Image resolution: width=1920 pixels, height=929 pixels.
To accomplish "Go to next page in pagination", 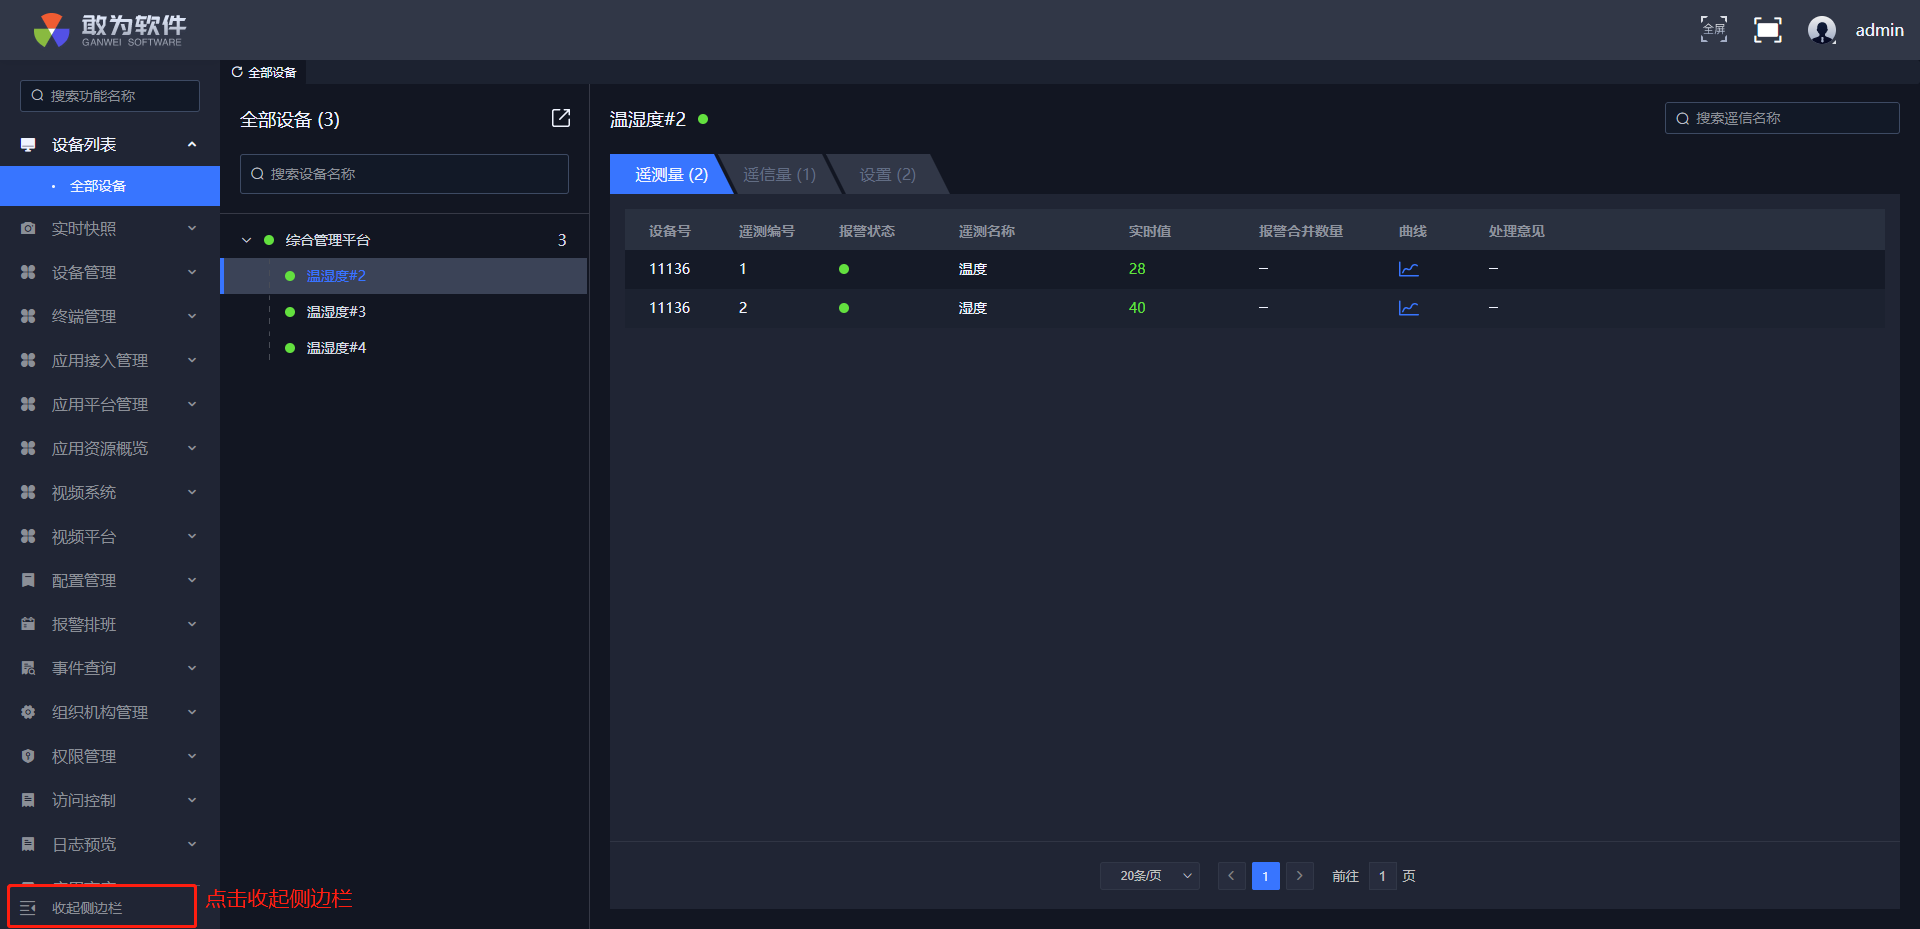I will [x=1299, y=876].
